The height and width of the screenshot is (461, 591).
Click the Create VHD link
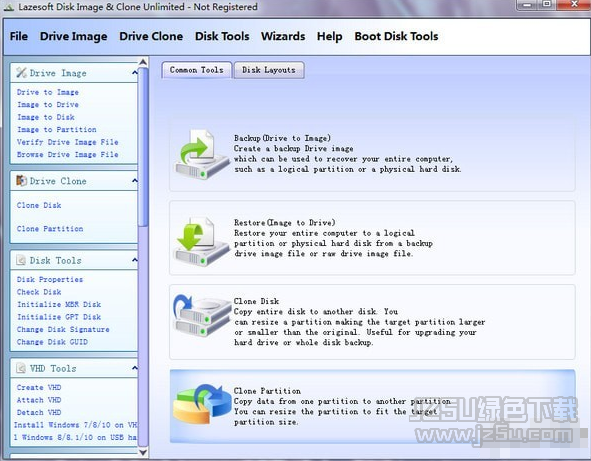pos(39,387)
